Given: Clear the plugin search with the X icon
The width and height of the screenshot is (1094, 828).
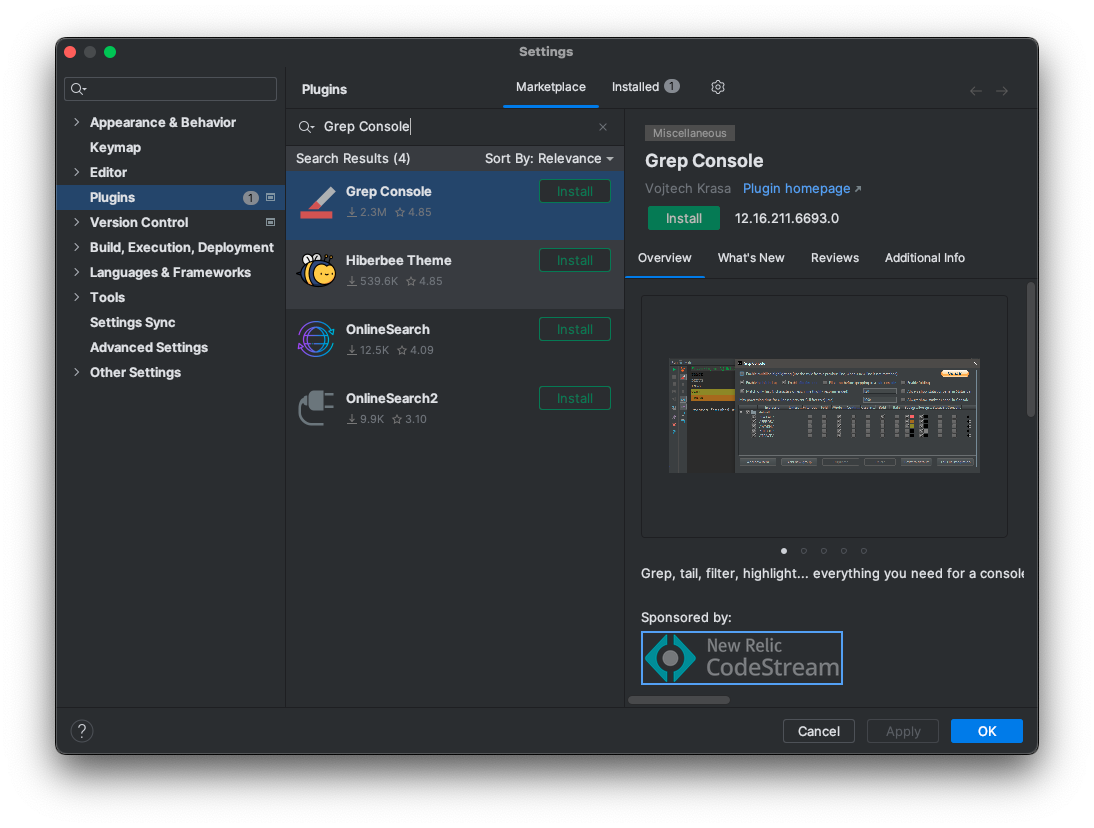Looking at the screenshot, I should point(603,127).
